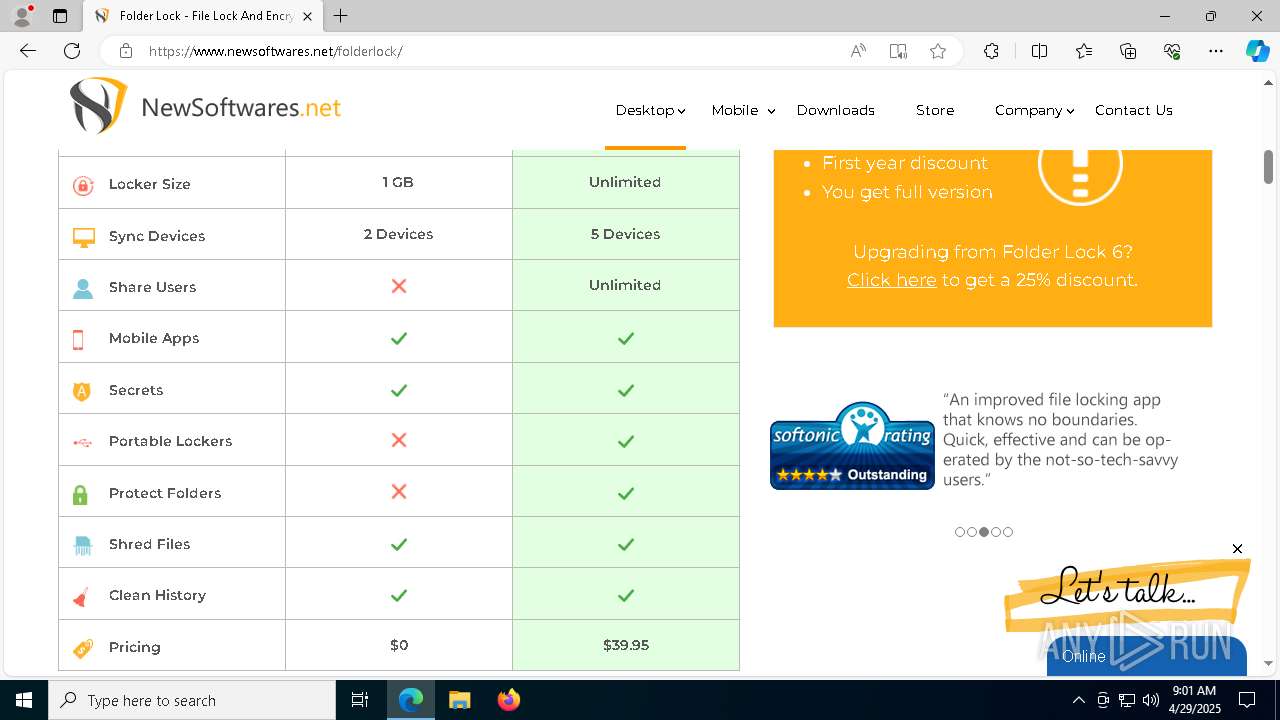Open Windows Start menu
1280x720 pixels.
[24, 700]
